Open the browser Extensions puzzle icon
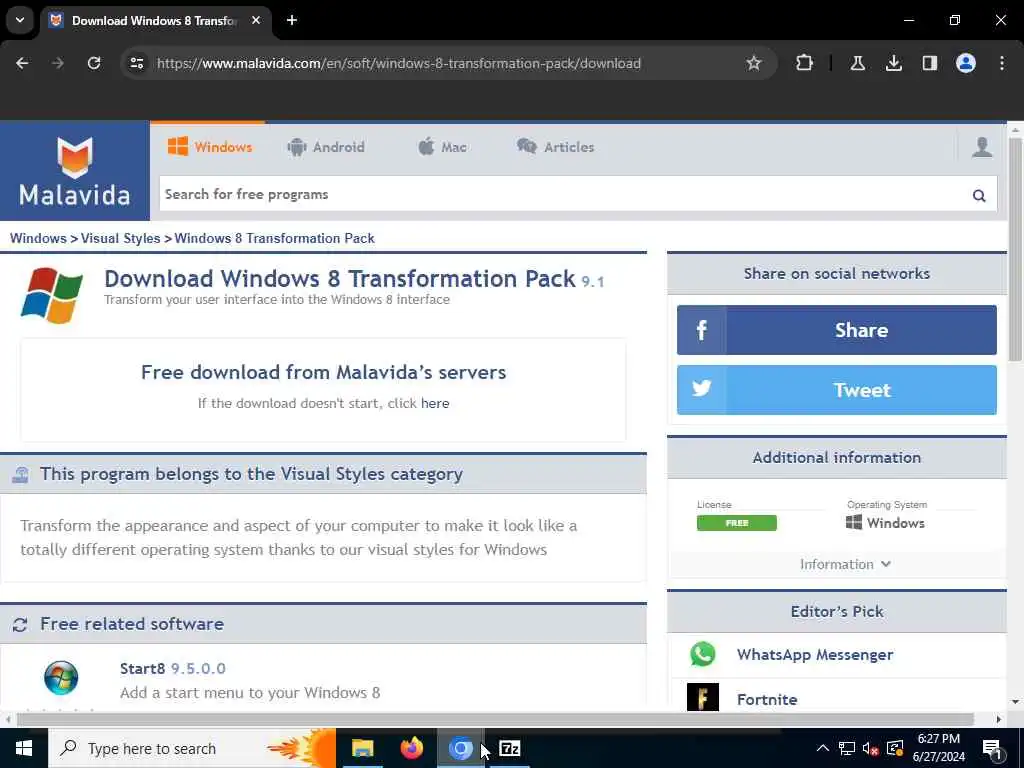The width and height of the screenshot is (1024, 768). point(805,63)
